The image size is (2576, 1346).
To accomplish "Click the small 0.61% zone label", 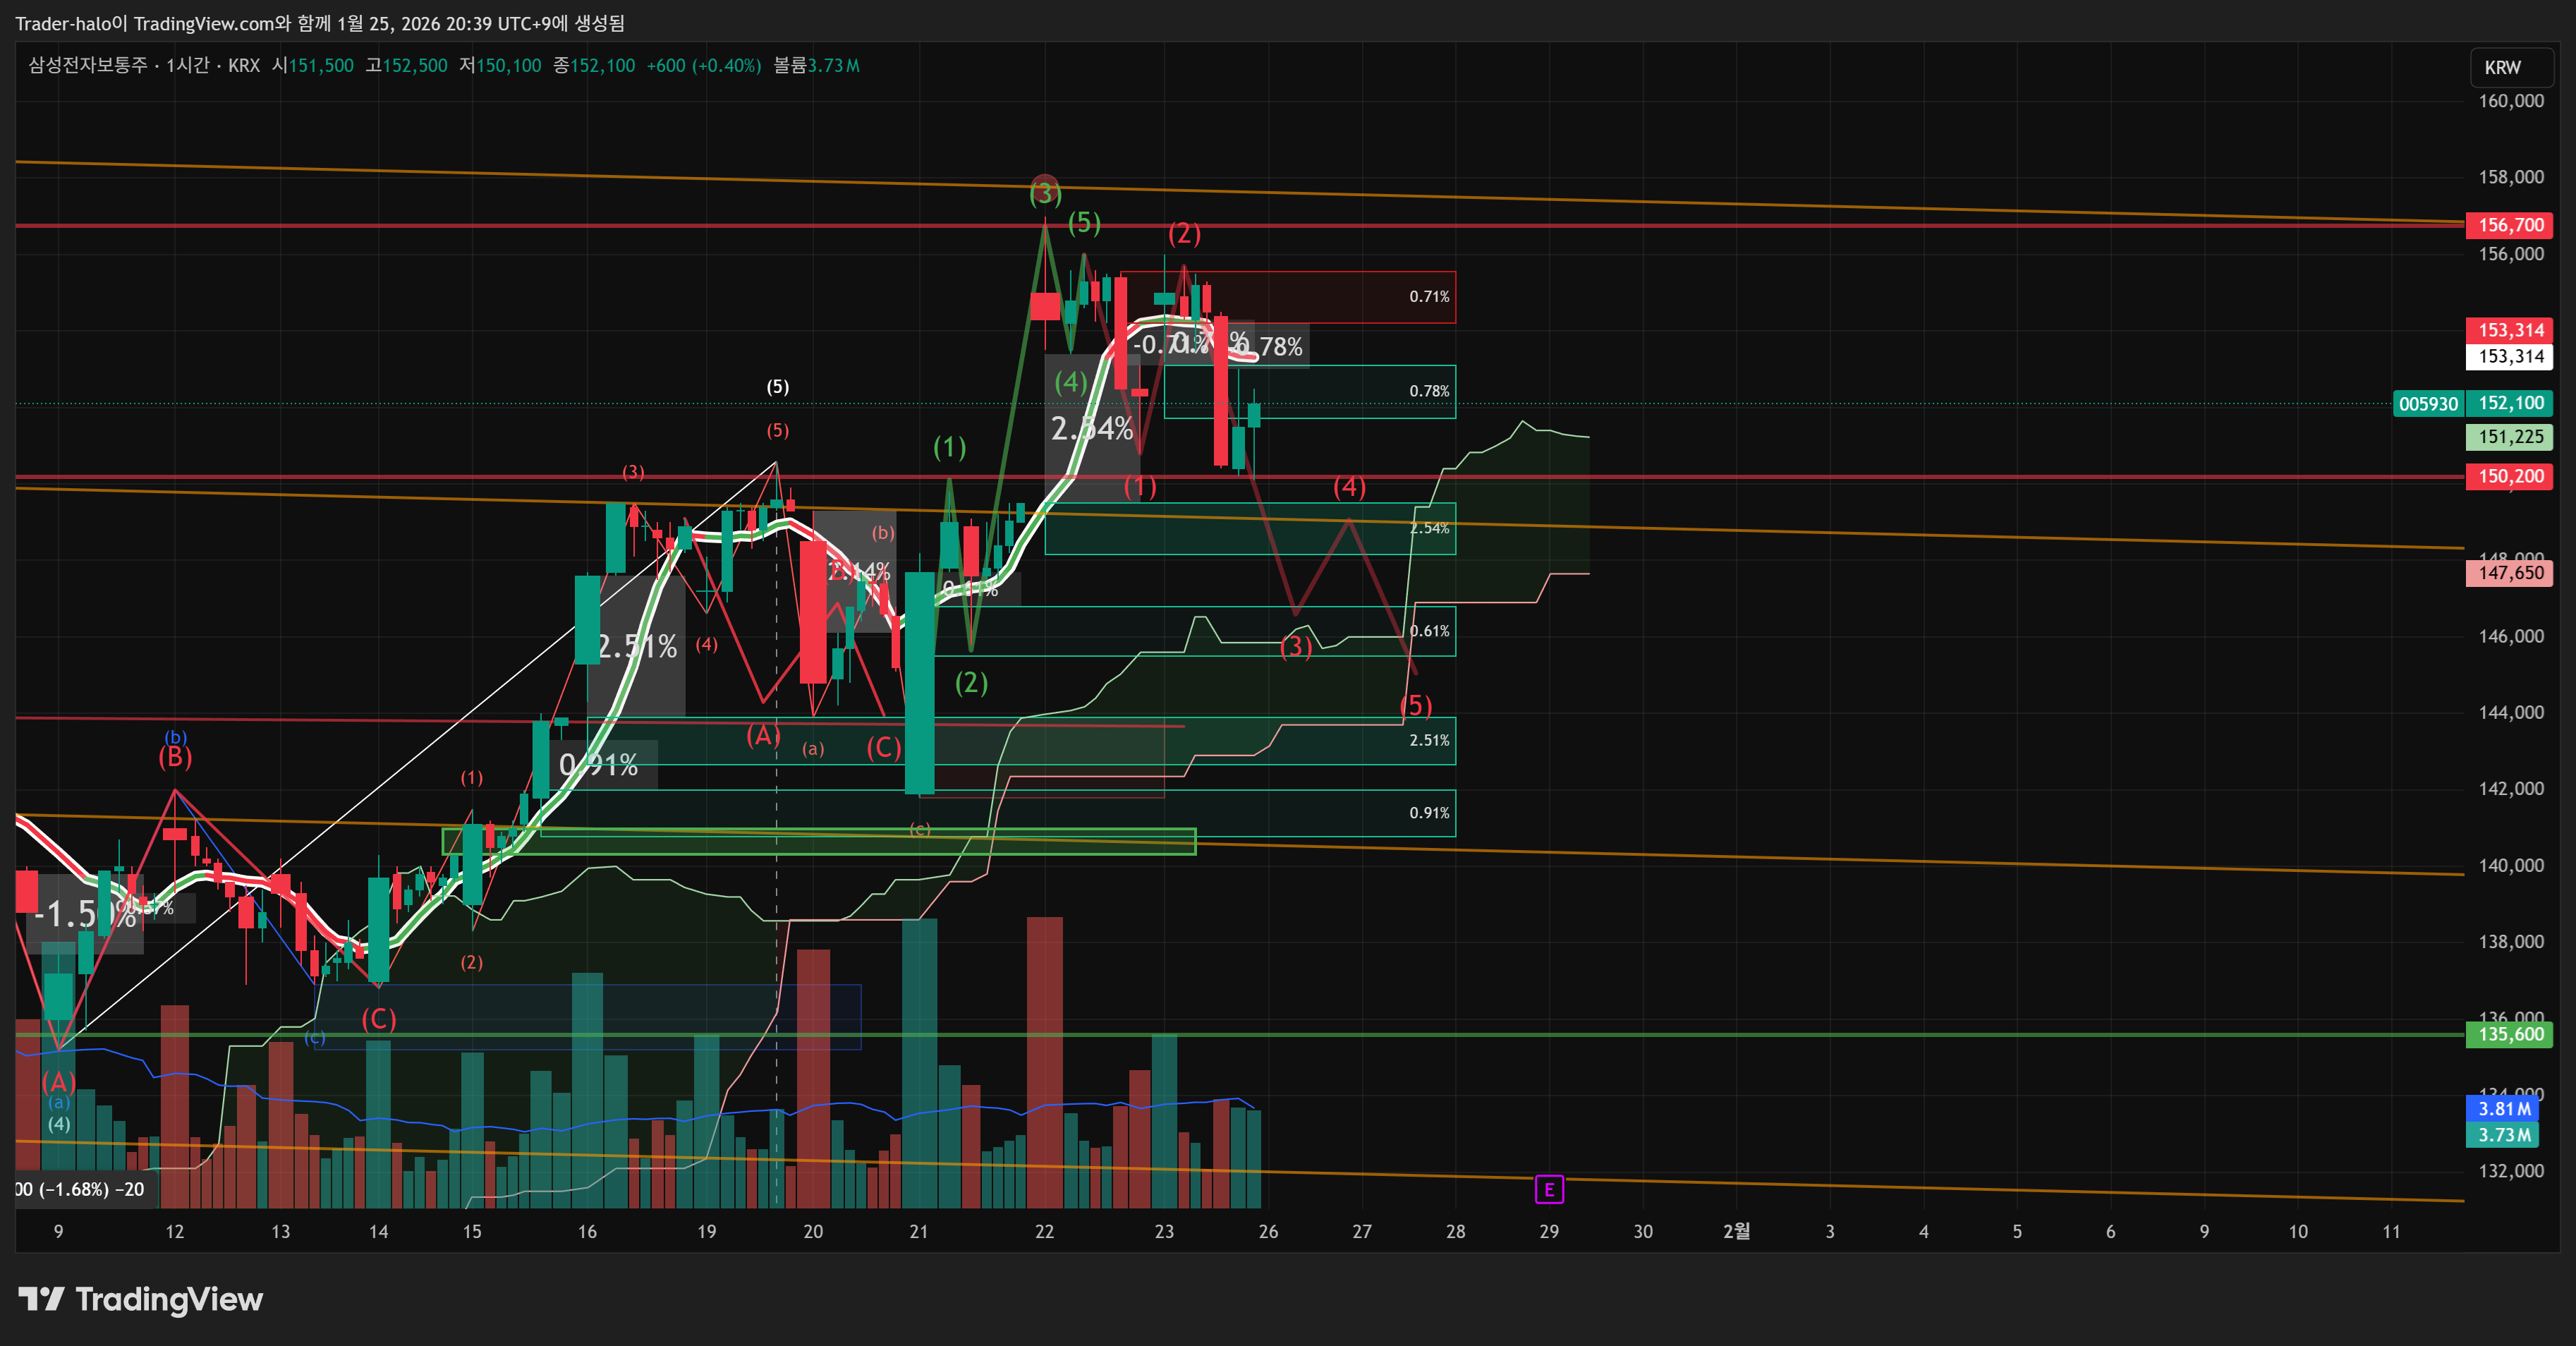I will tap(1429, 631).
